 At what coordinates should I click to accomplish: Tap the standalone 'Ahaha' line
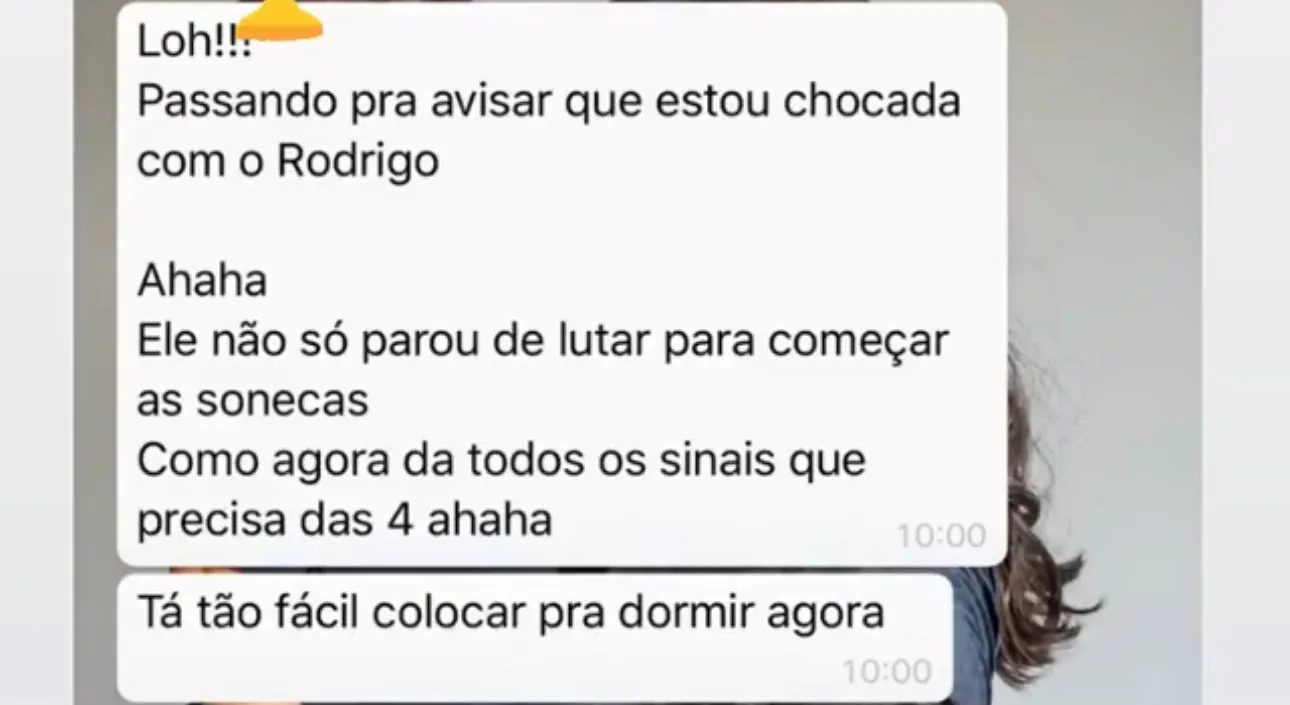(x=202, y=282)
